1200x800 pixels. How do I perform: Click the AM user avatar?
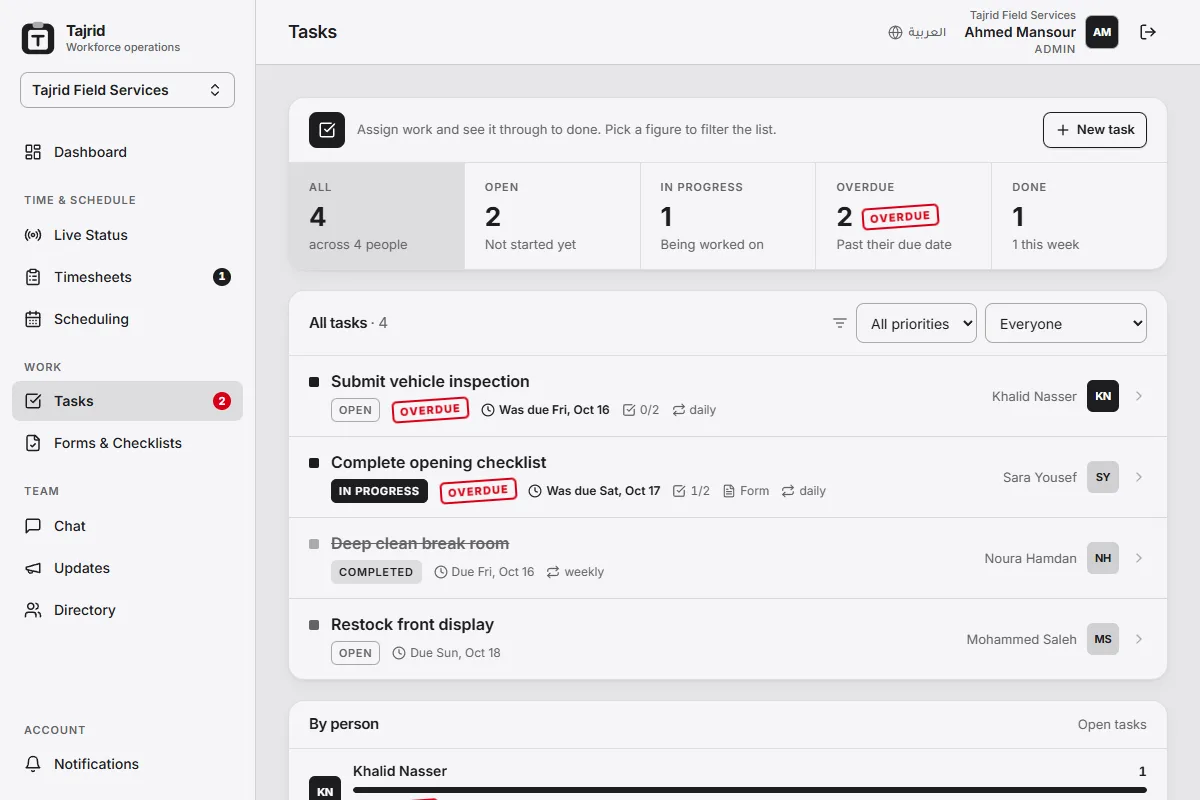[x=1102, y=32]
